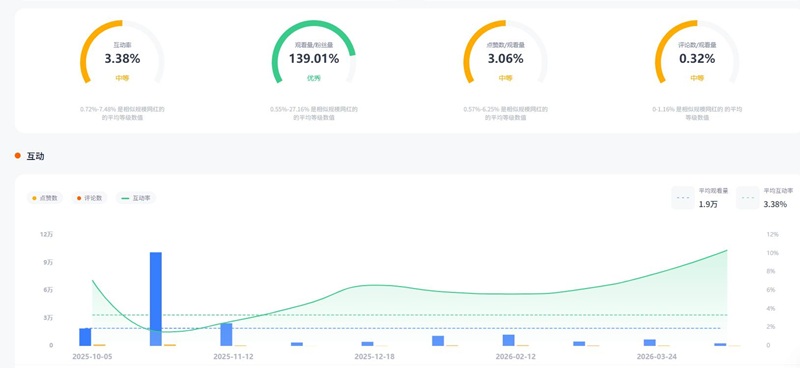
Task: Select the 3.06% gauge value
Action: click(x=506, y=59)
